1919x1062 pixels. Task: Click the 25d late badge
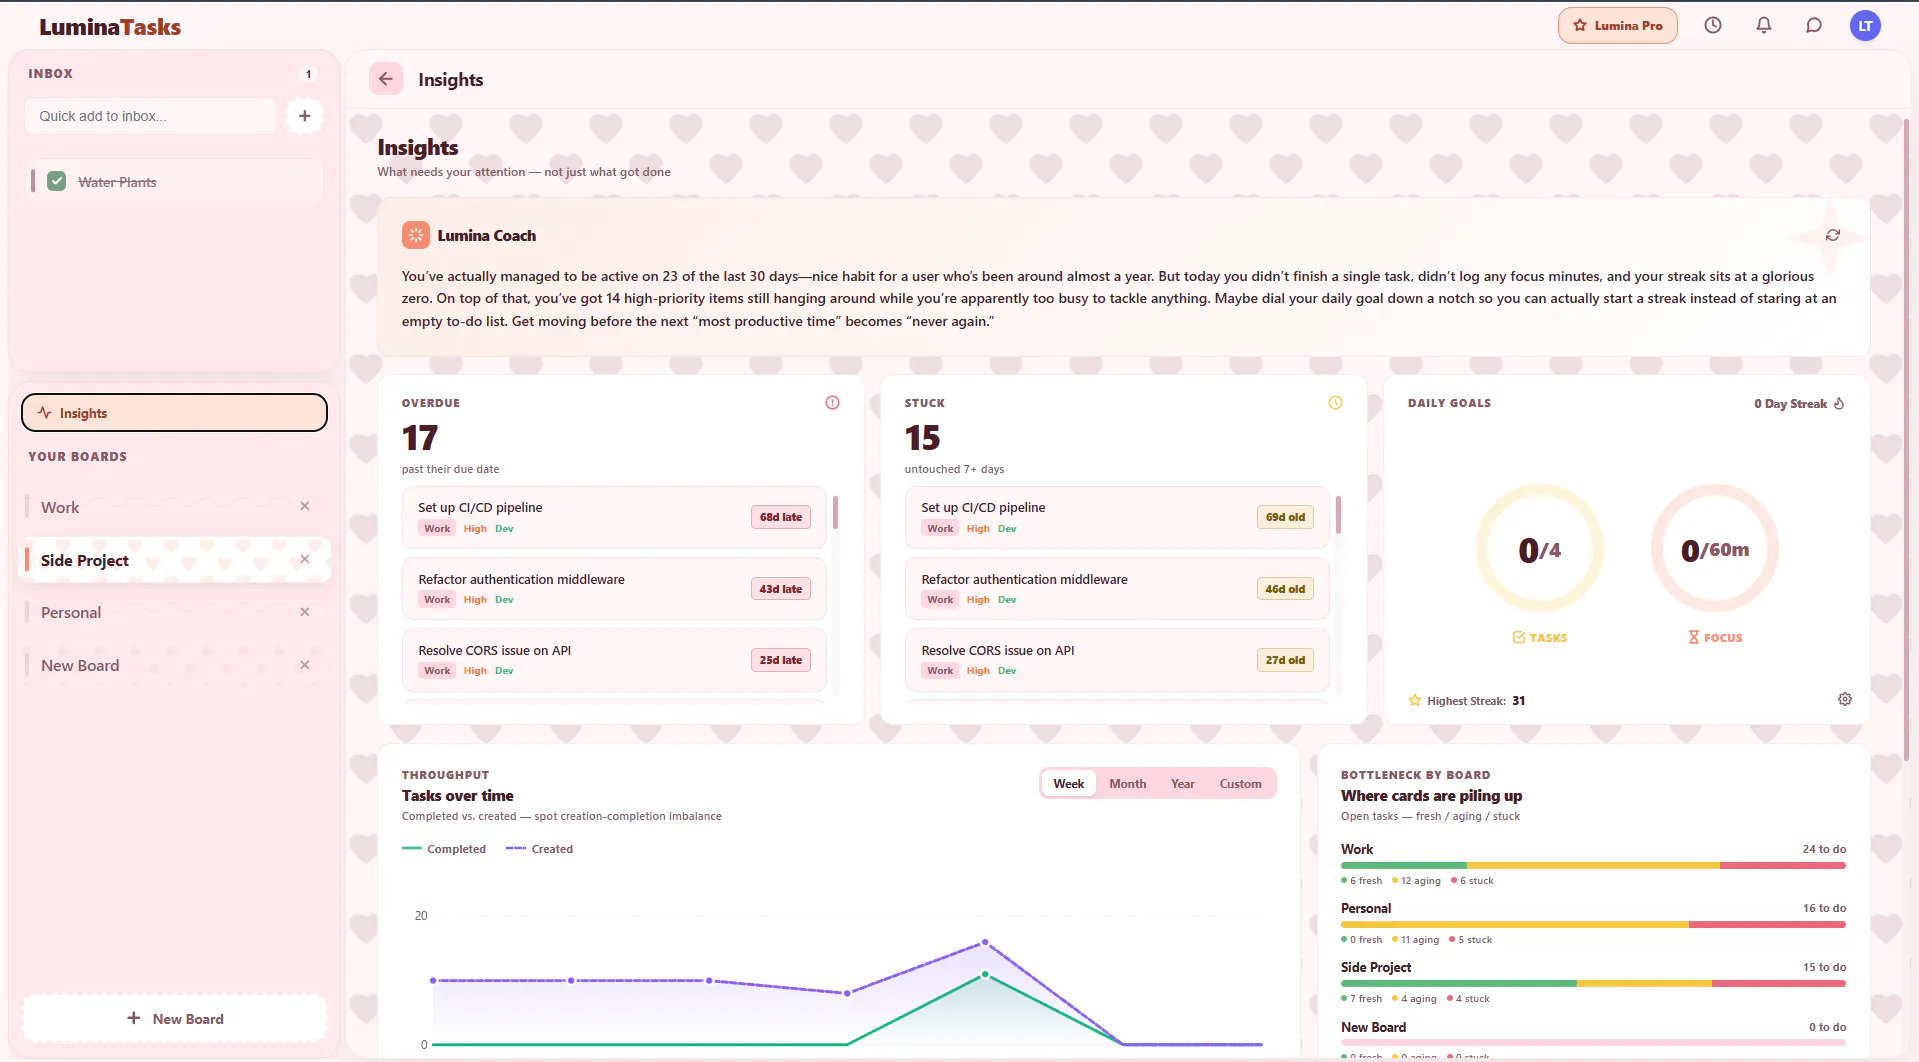pos(781,660)
